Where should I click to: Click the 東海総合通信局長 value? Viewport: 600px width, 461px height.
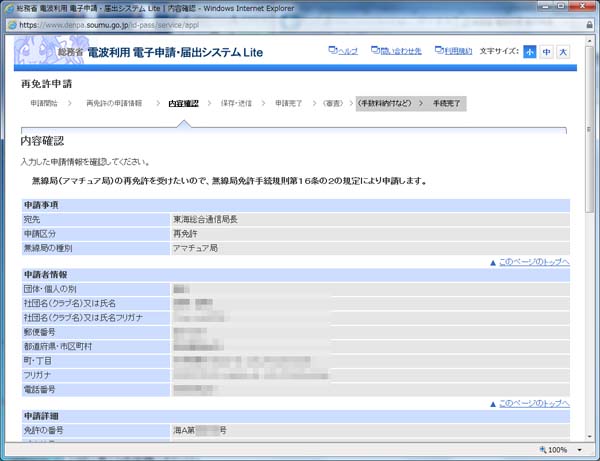pyautogui.click(x=205, y=220)
